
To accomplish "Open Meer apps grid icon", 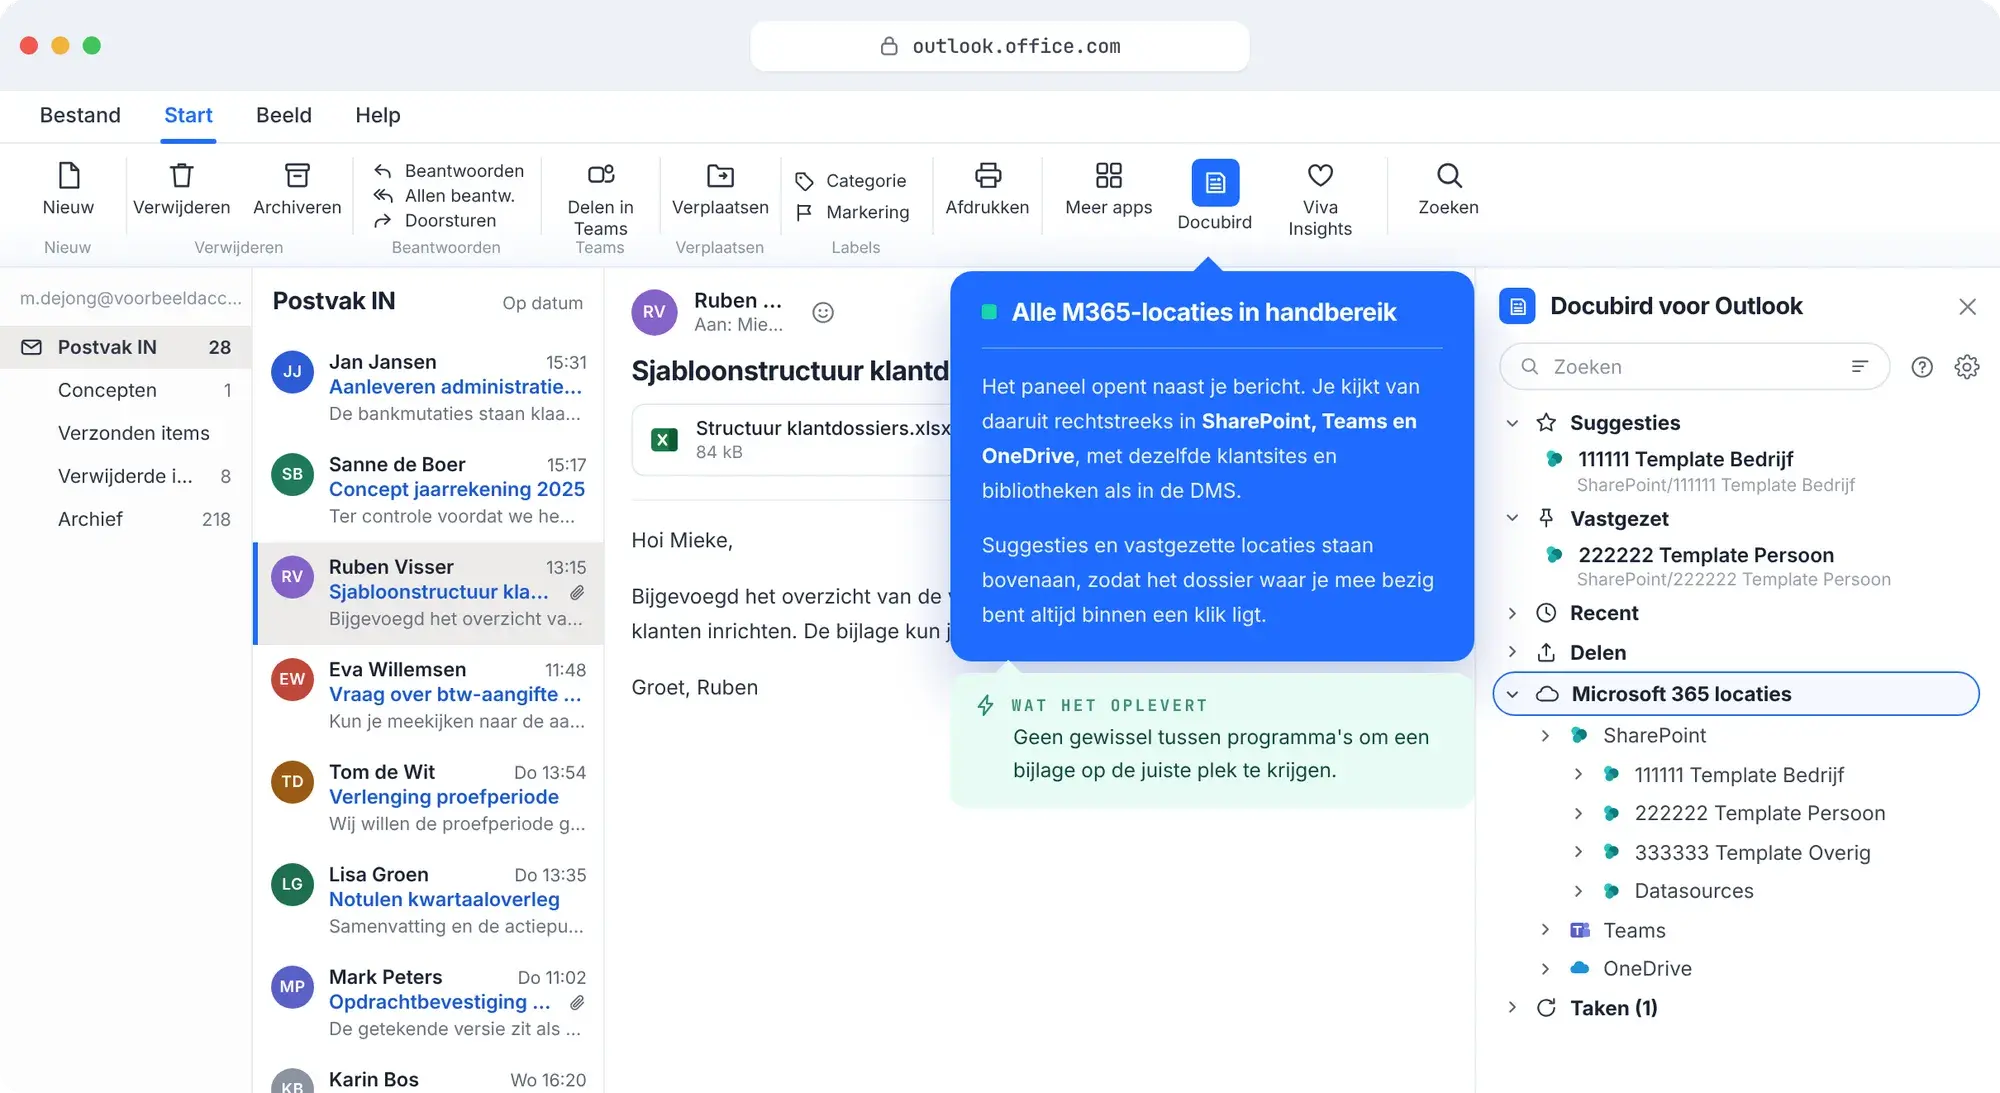I will point(1108,176).
